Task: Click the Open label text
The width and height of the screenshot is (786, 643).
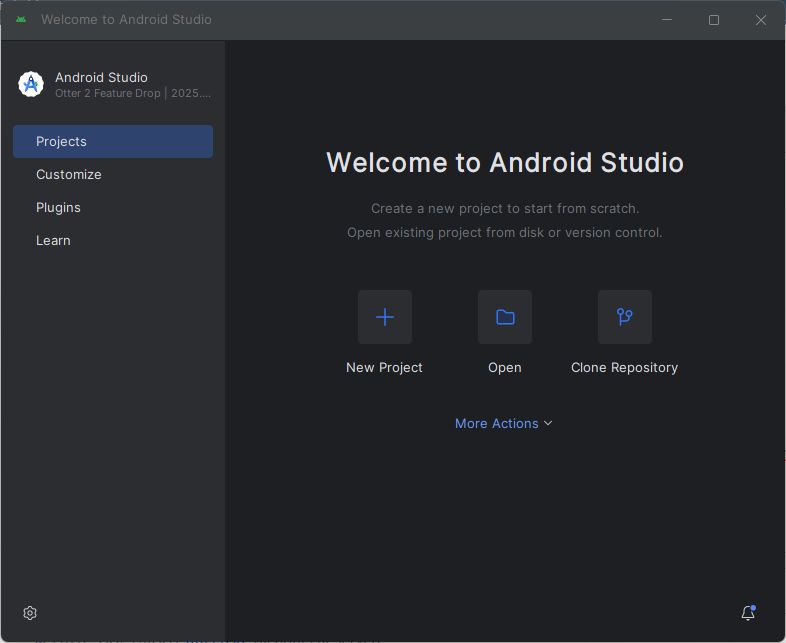Action: 505,367
